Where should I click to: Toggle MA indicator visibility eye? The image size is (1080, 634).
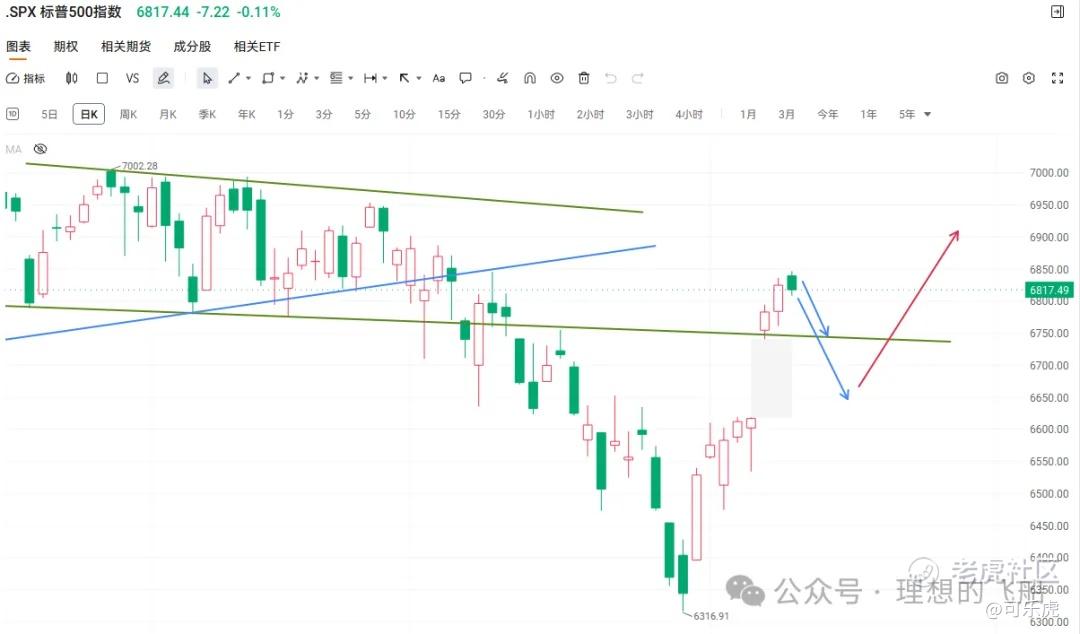click(40, 149)
